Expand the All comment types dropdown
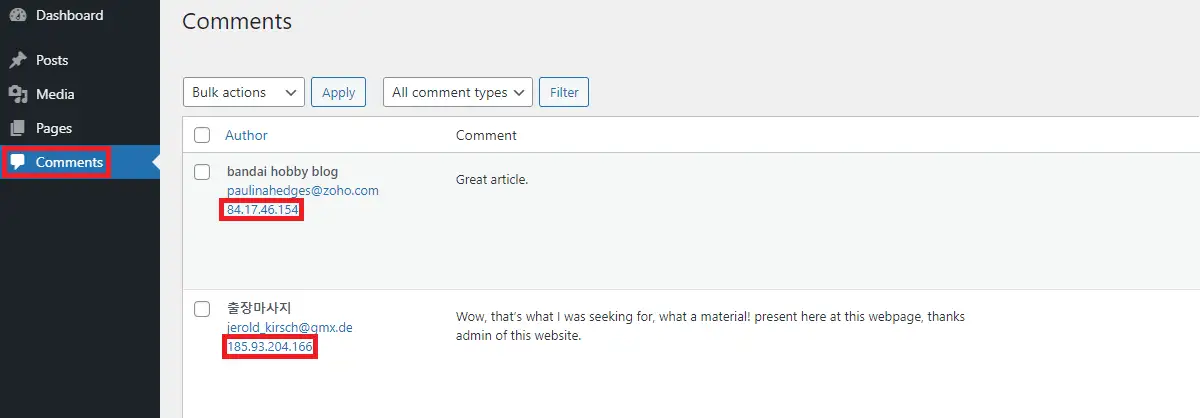Screen dimensions: 1200x418 457,92
